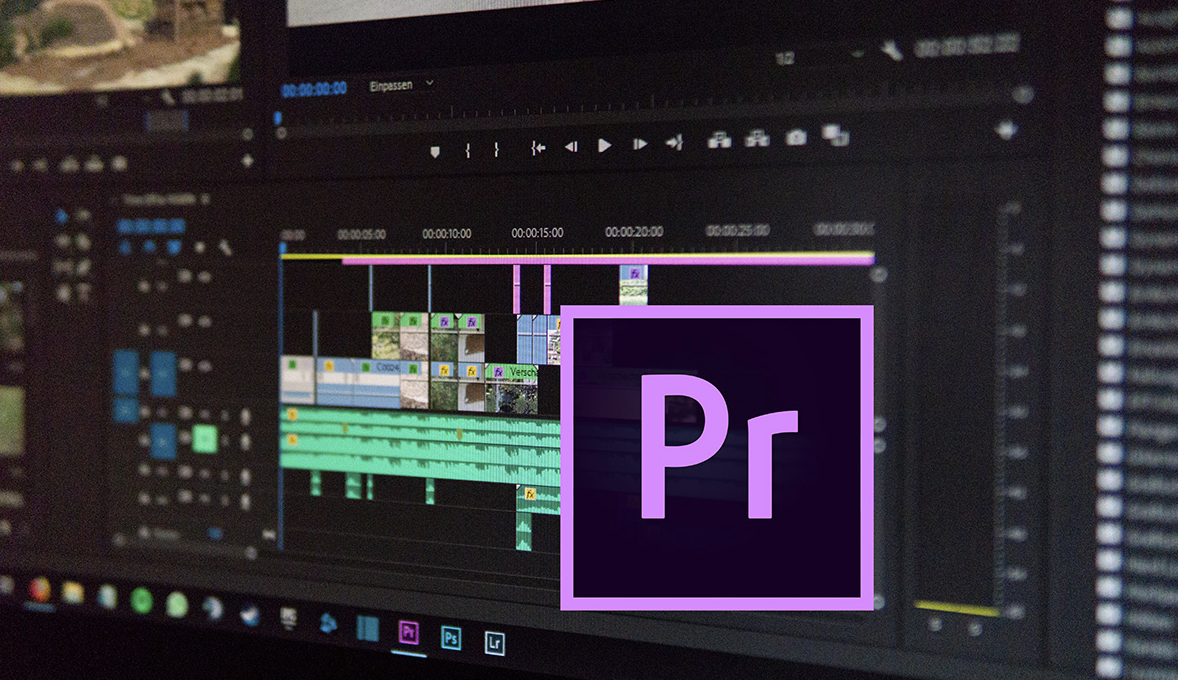
Task: Step forward one frame
Action: (x=639, y=144)
